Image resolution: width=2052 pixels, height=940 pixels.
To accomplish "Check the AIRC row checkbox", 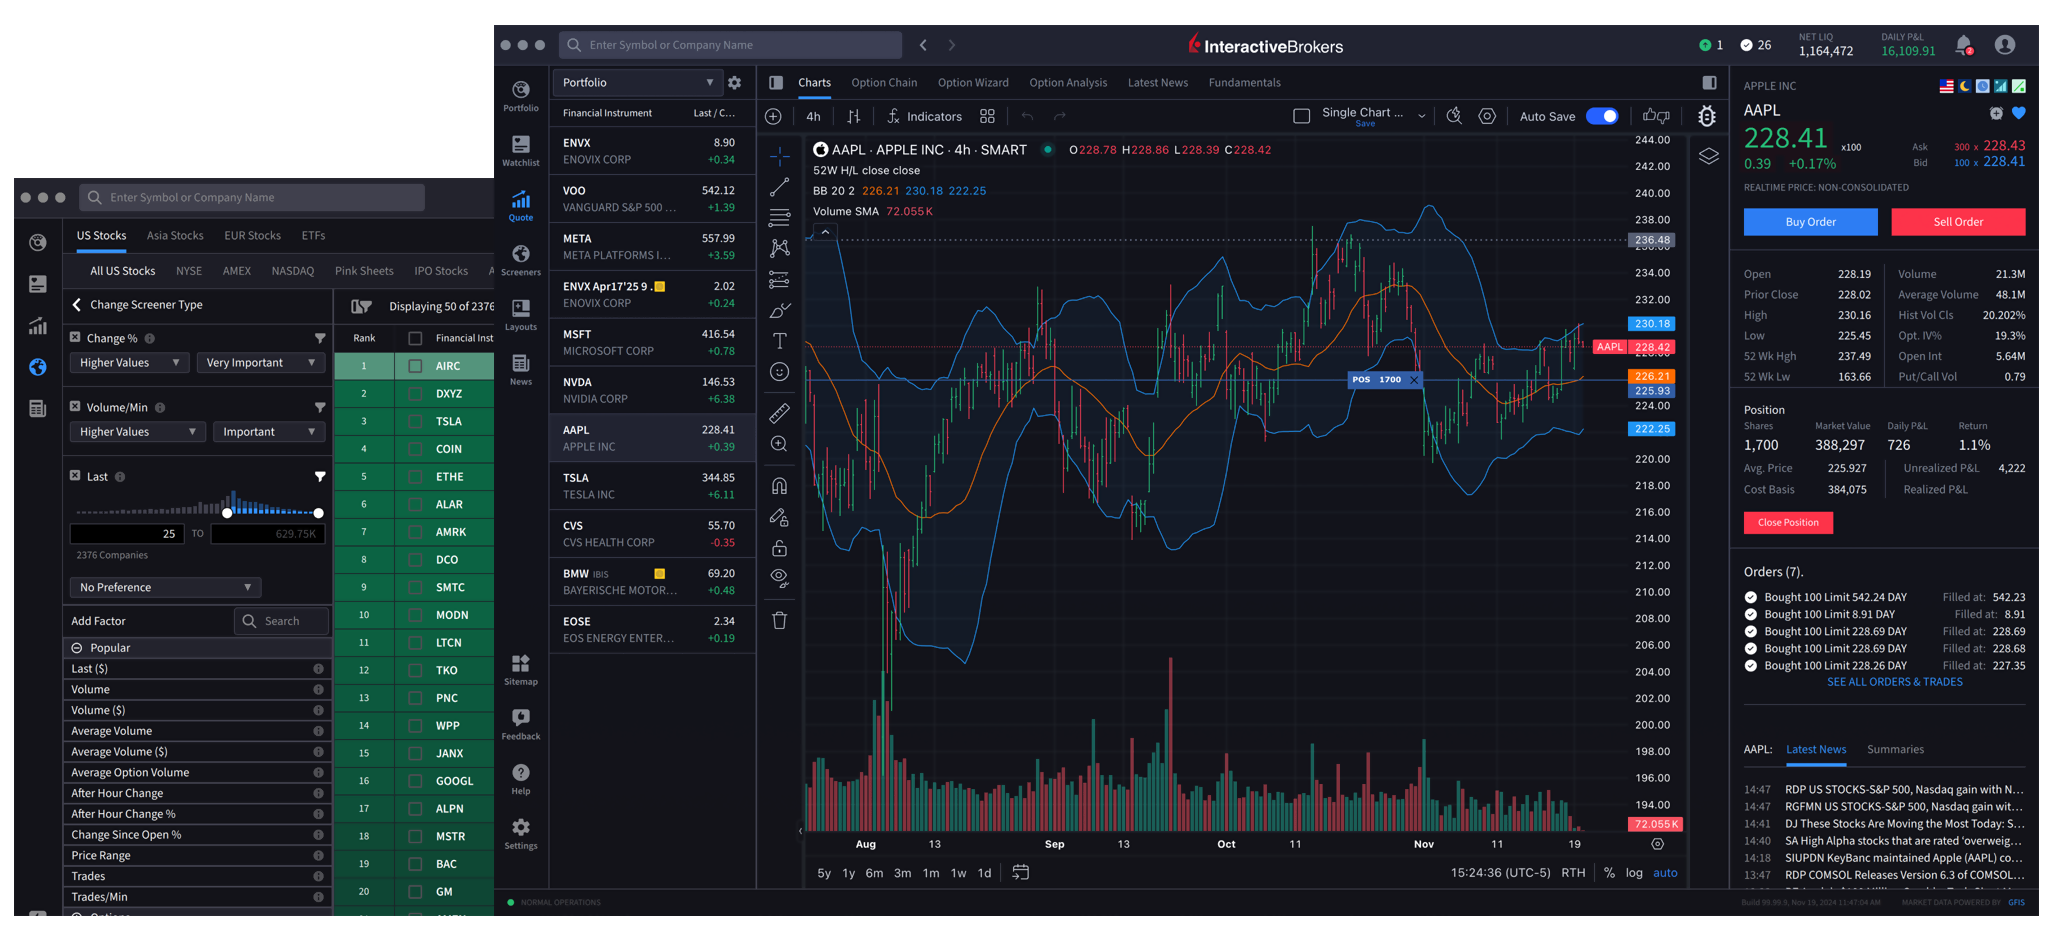I will pyautogui.click(x=415, y=366).
